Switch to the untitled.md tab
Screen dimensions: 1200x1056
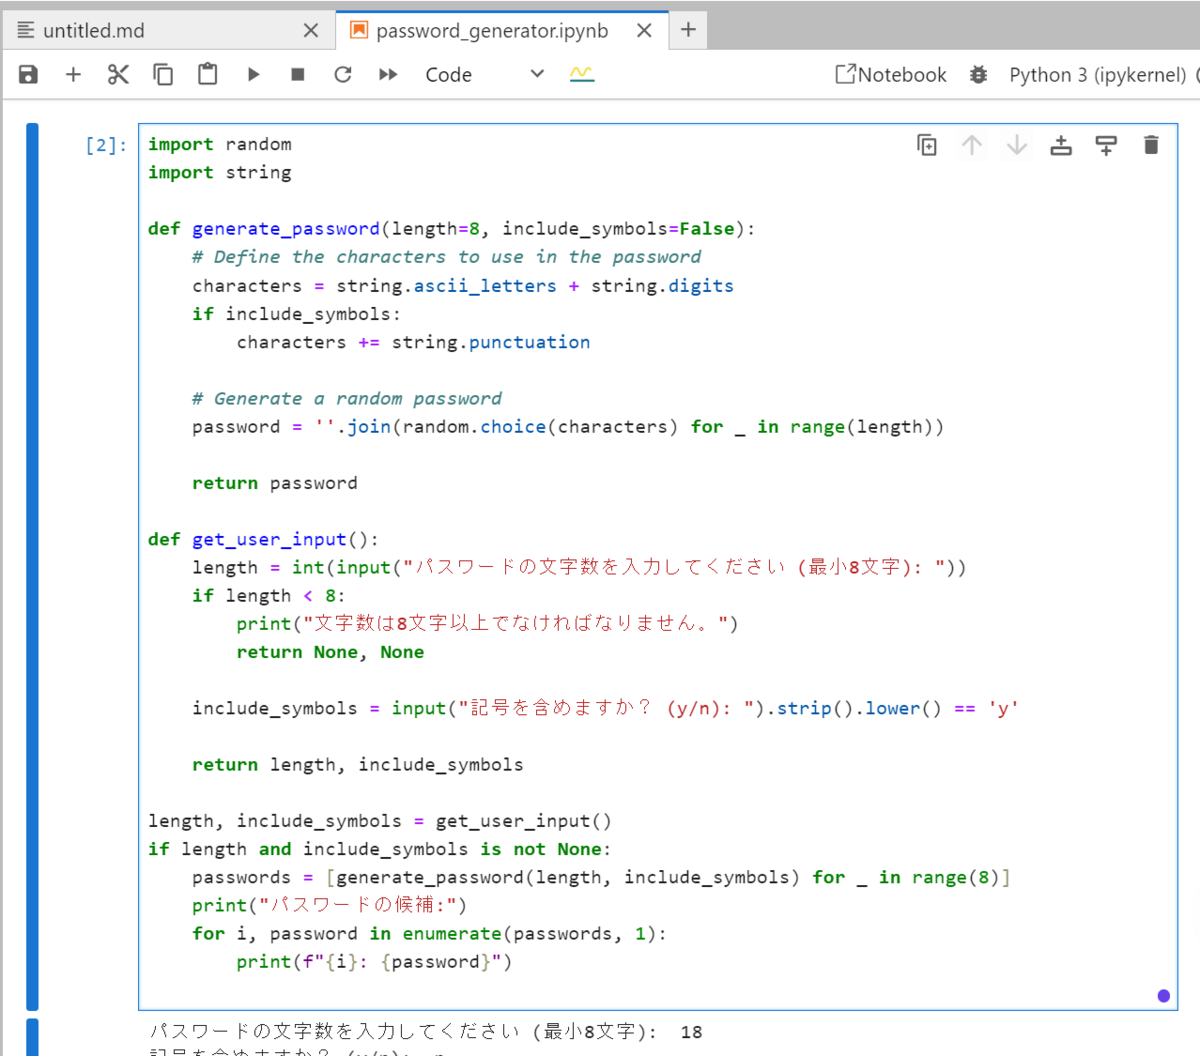pos(168,31)
